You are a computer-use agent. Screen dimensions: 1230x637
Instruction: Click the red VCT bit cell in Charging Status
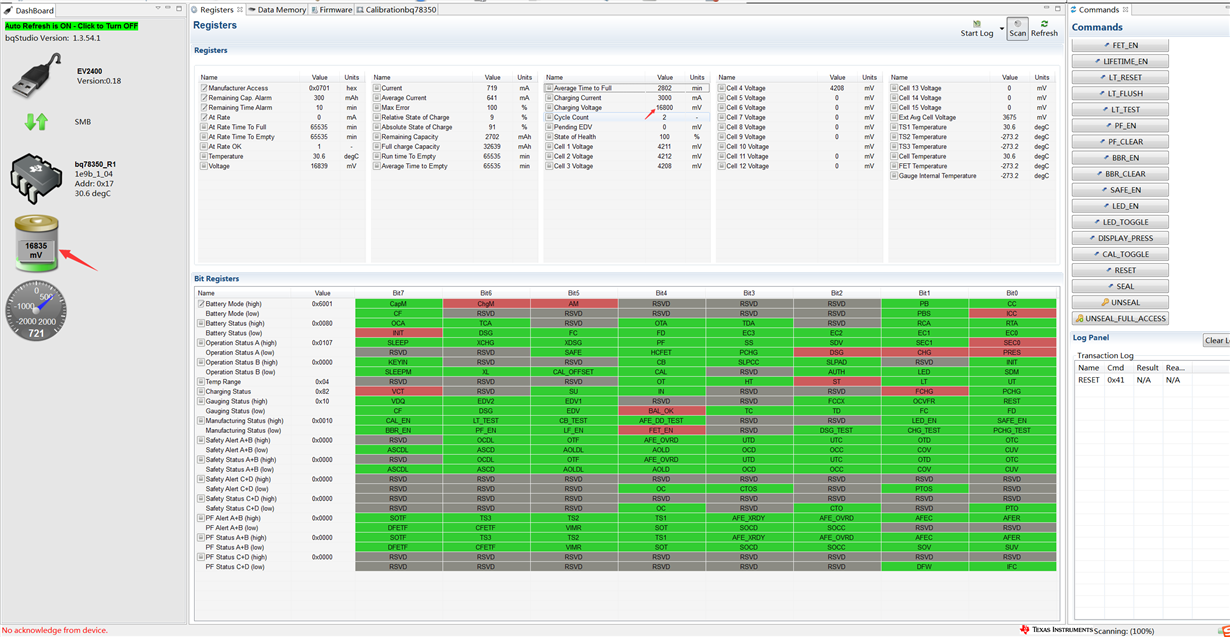click(398, 392)
